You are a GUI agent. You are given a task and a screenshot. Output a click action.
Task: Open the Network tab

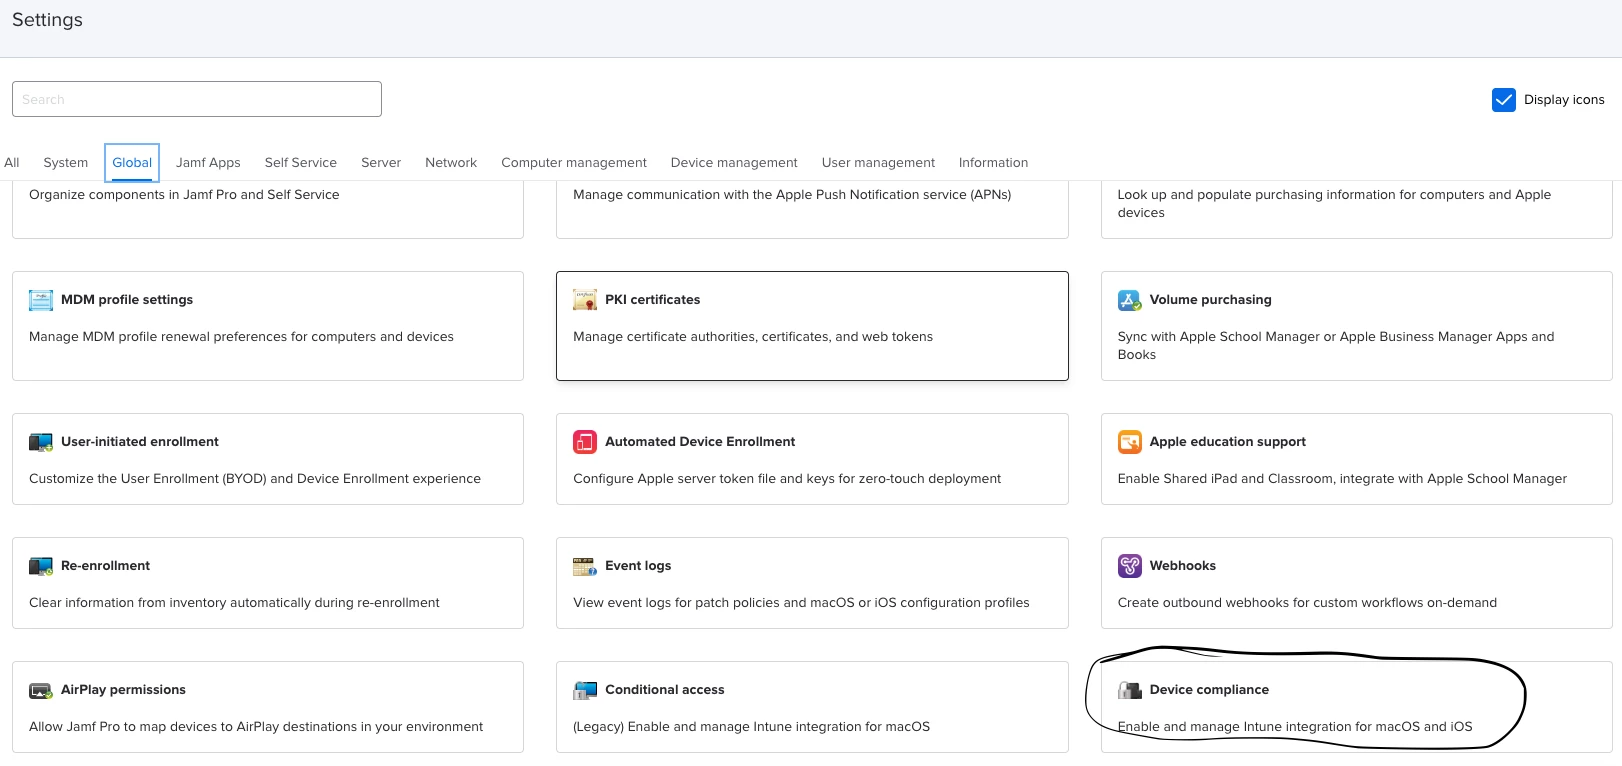pos(451,163)
